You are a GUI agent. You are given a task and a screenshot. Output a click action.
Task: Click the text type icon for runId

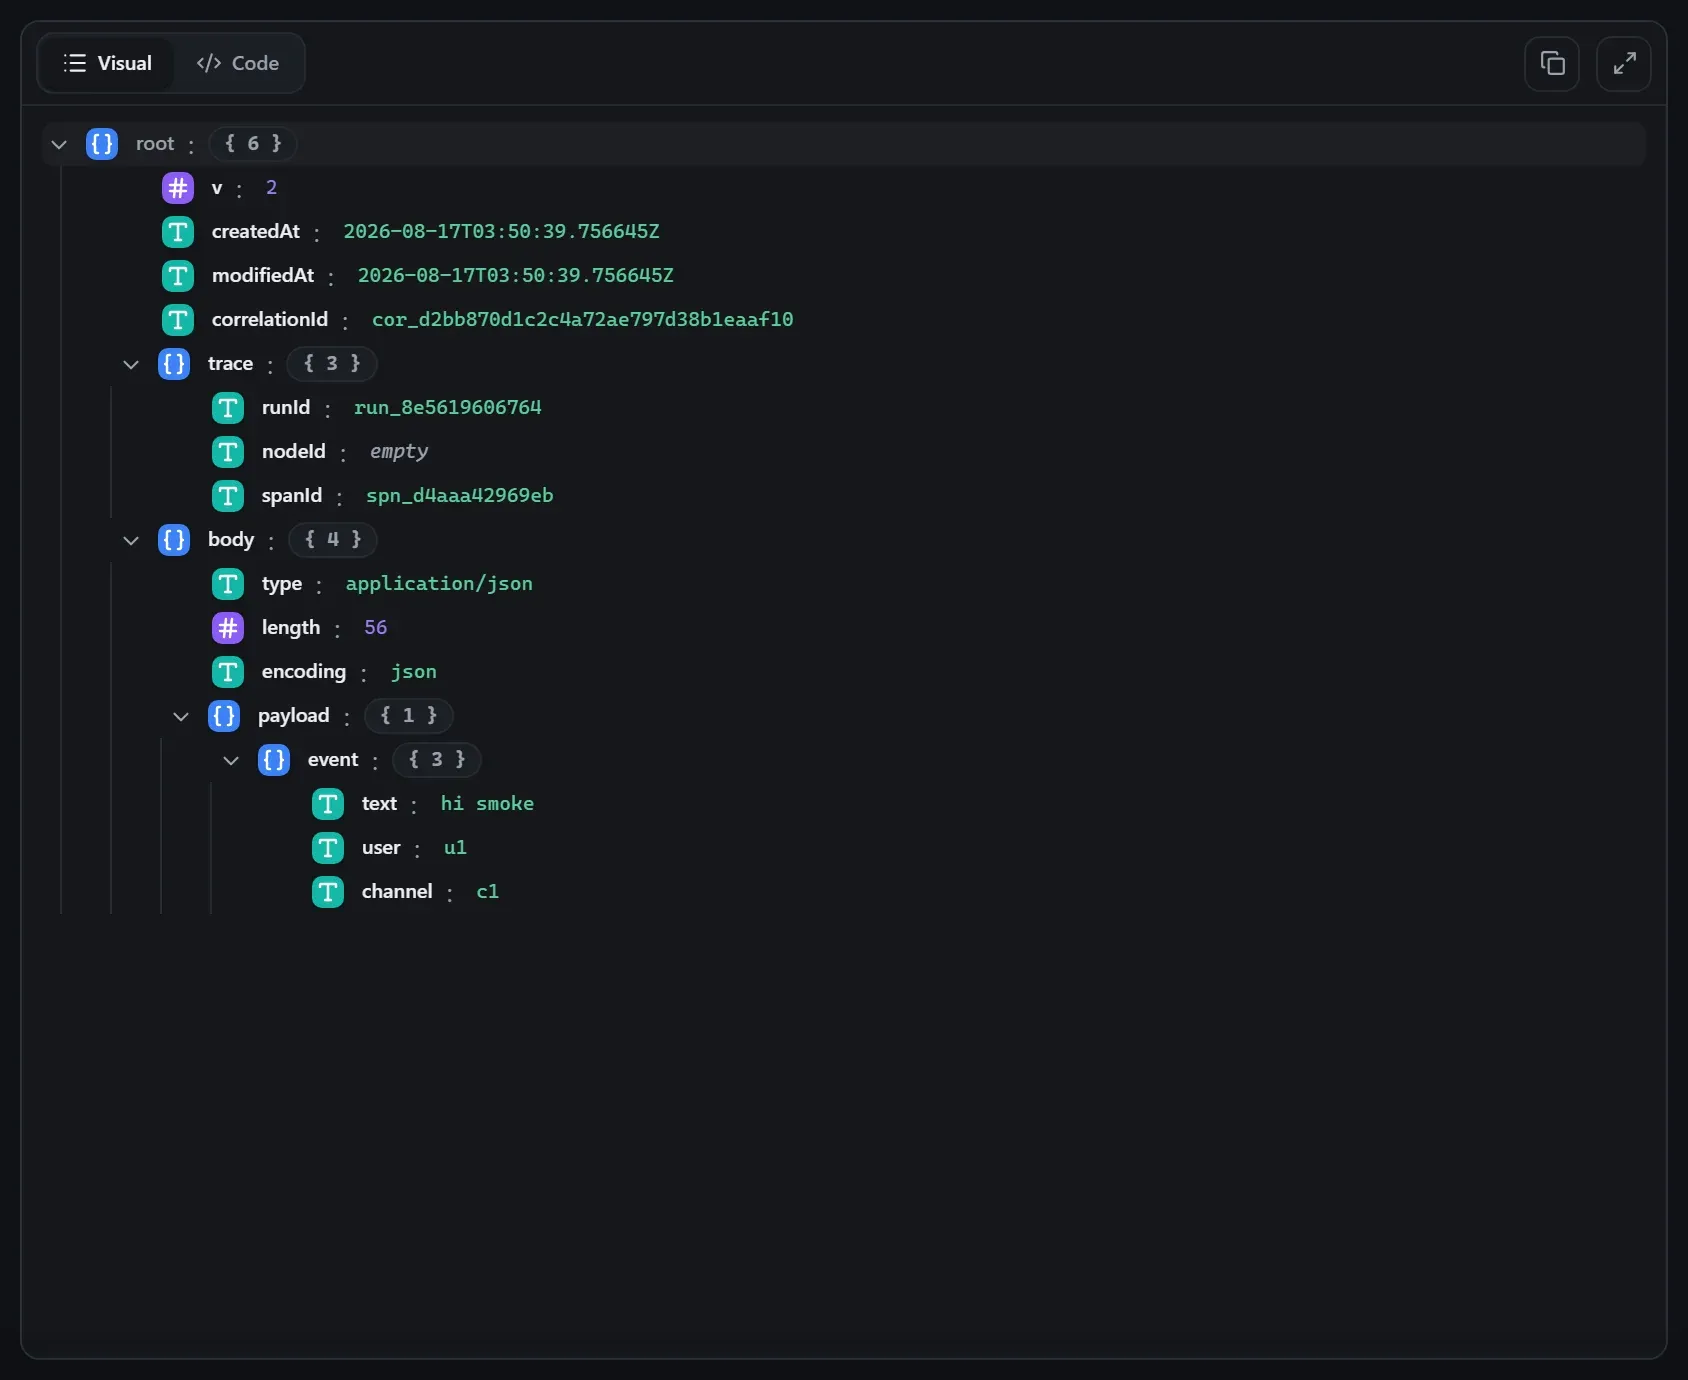point(228,408)
